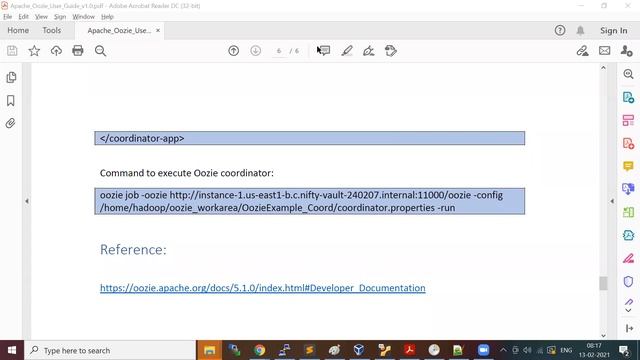640x360 pixels.
Task: Open the Fill & Sign tool in right pane
Action: [x=628, y=258]
